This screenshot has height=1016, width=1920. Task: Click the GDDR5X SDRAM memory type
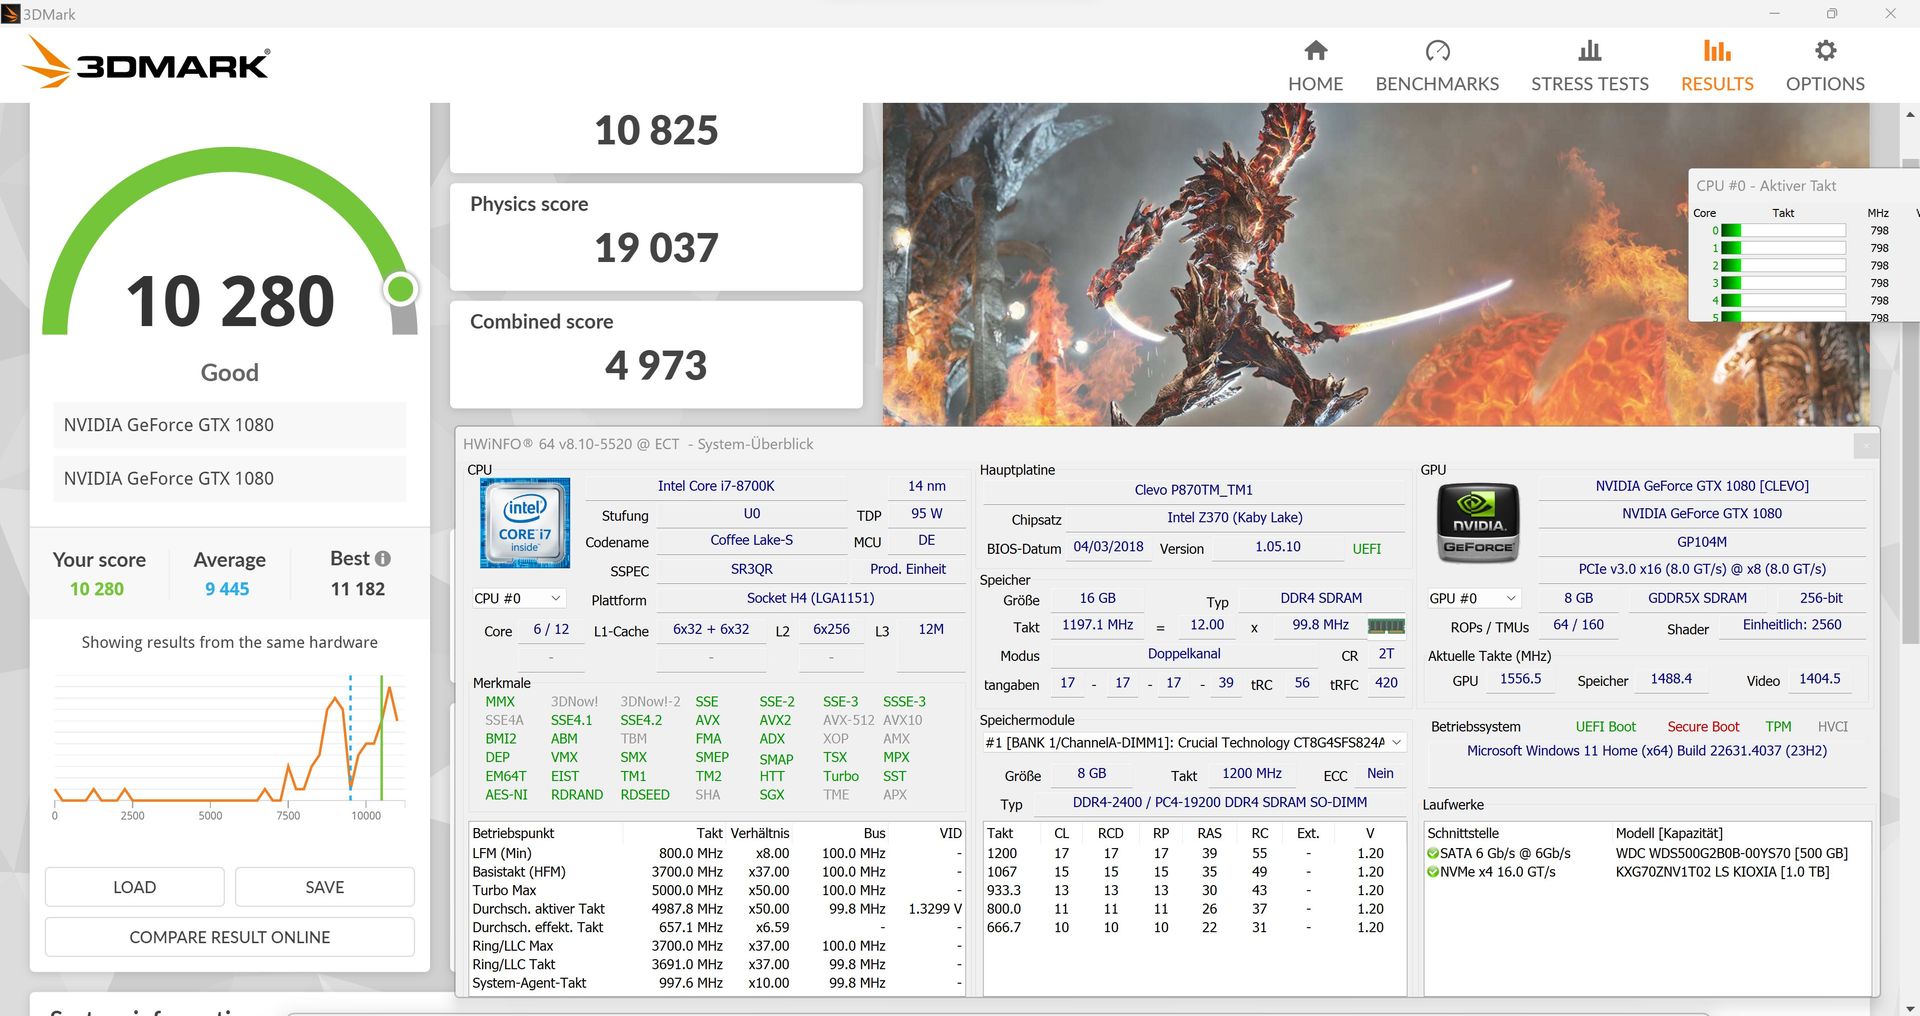(x=1697, y=598)
